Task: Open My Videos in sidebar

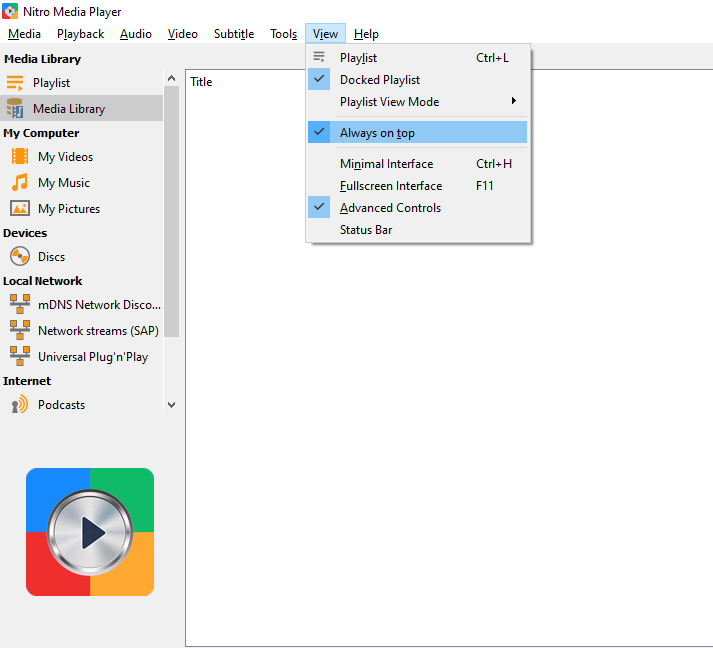Action: click(81, 156)
